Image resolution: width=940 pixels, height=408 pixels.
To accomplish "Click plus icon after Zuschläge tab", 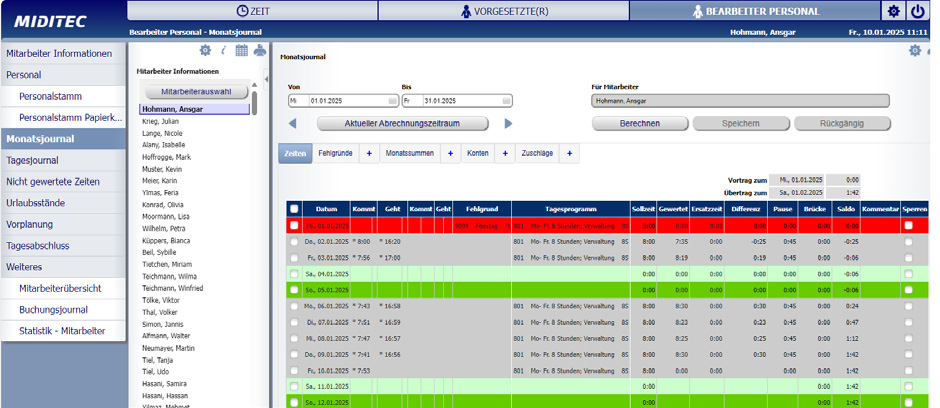I will 569,153.
